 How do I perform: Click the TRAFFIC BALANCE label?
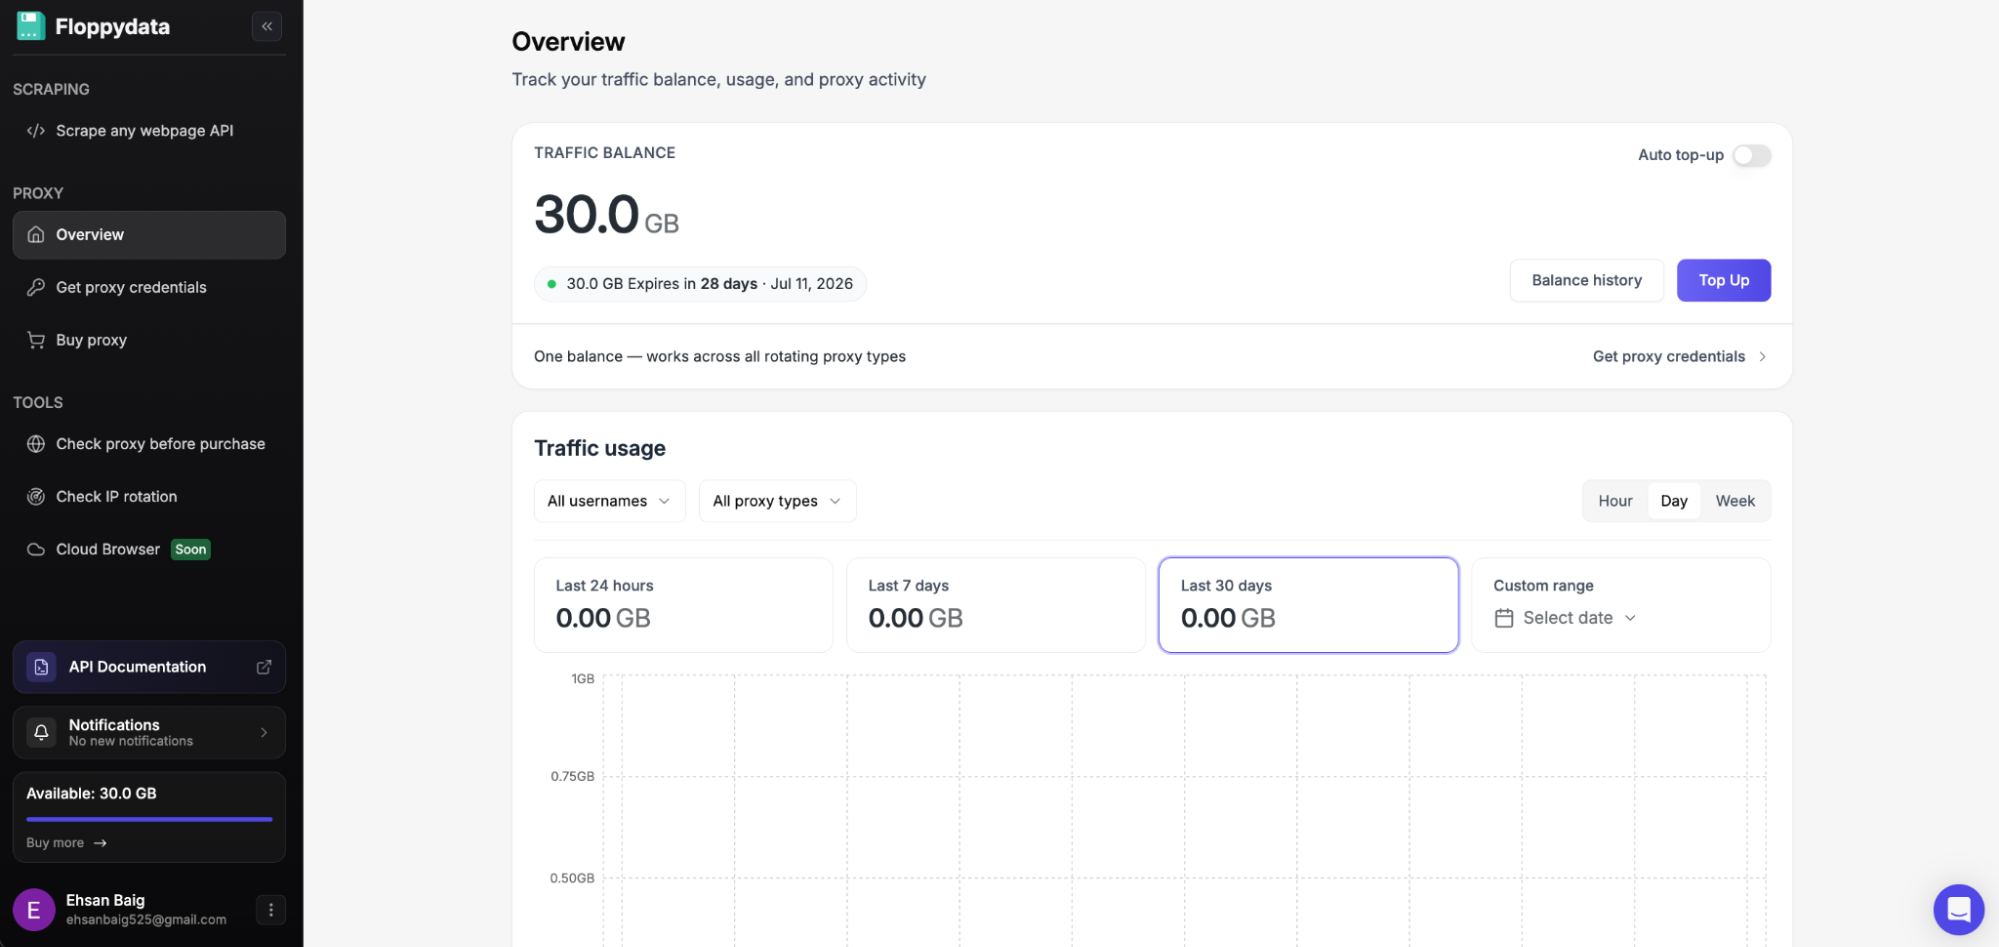point(605,153)
